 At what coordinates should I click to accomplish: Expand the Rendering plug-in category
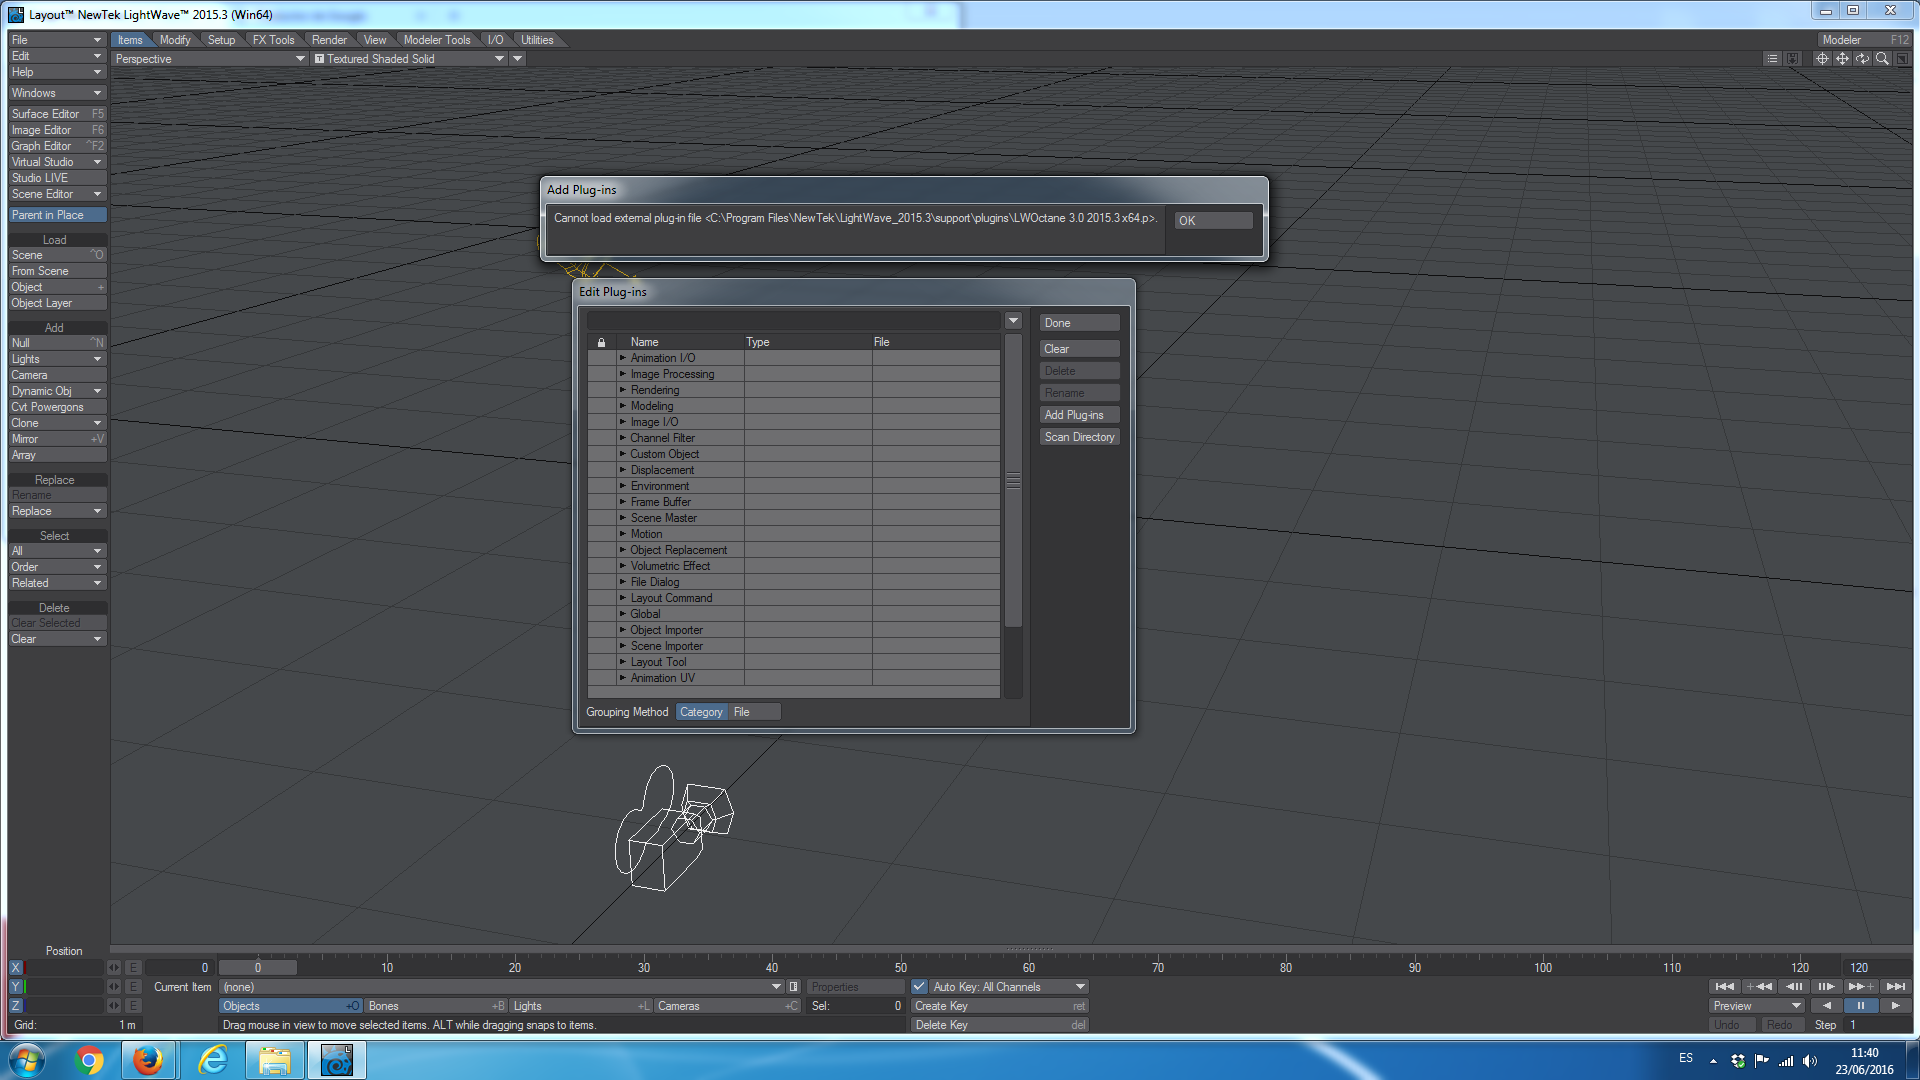tap(622, 390)
